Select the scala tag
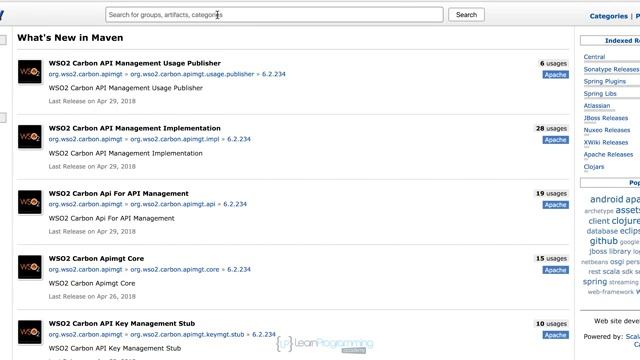 coord(611,271)
